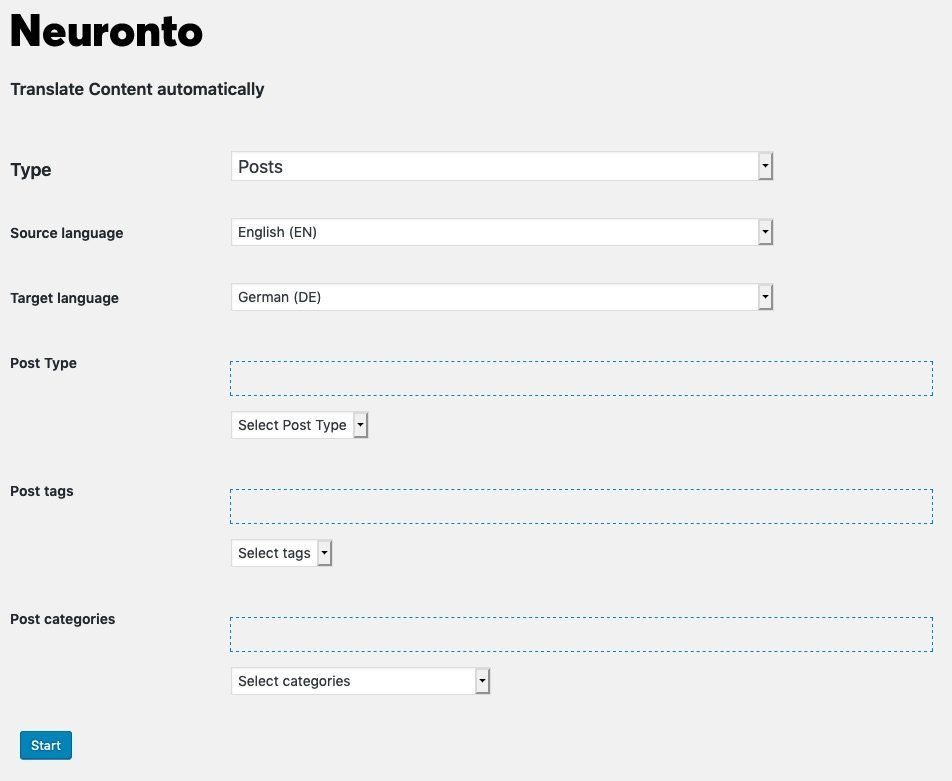Click the Source language label
The width and height of the screenshot is (952, 781).
click(67, 233)
